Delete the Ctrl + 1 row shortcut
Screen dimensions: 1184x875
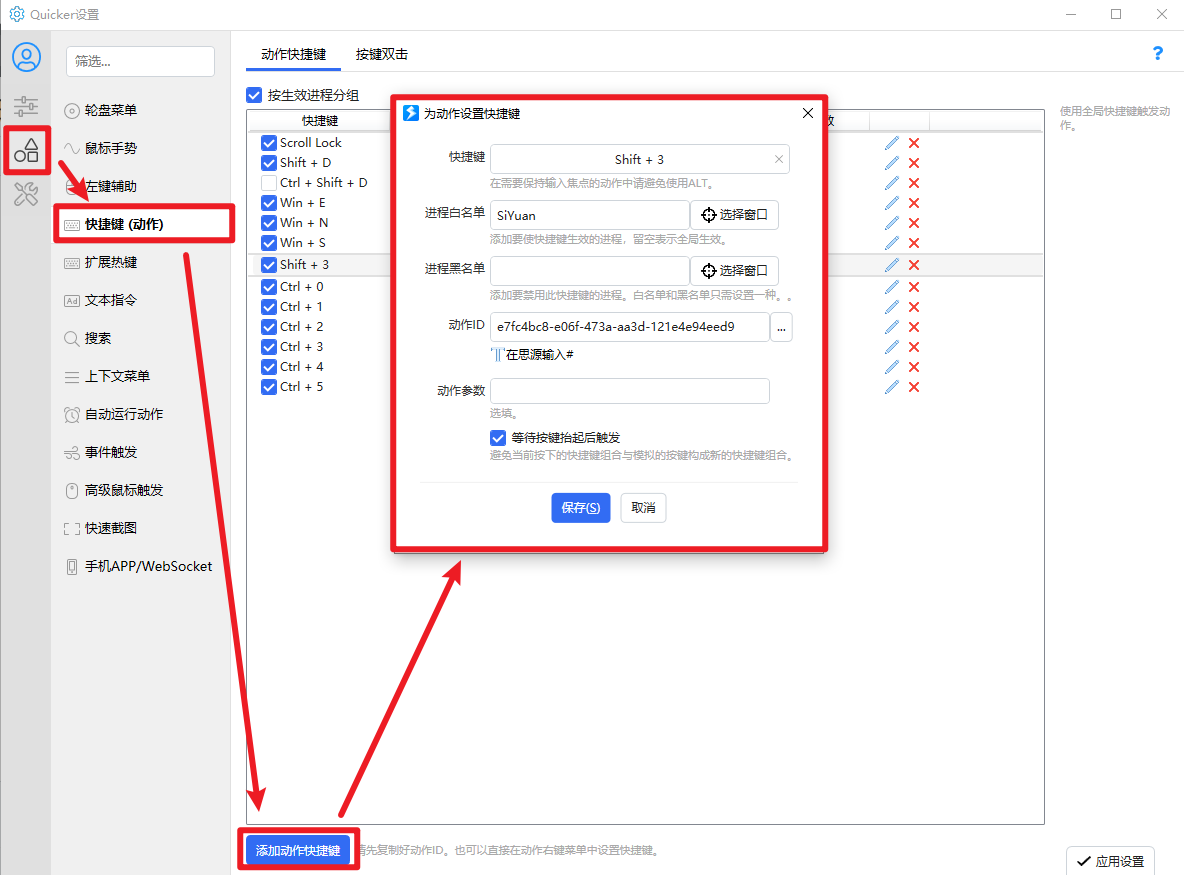pyautogui.click(x=914, y=307)
